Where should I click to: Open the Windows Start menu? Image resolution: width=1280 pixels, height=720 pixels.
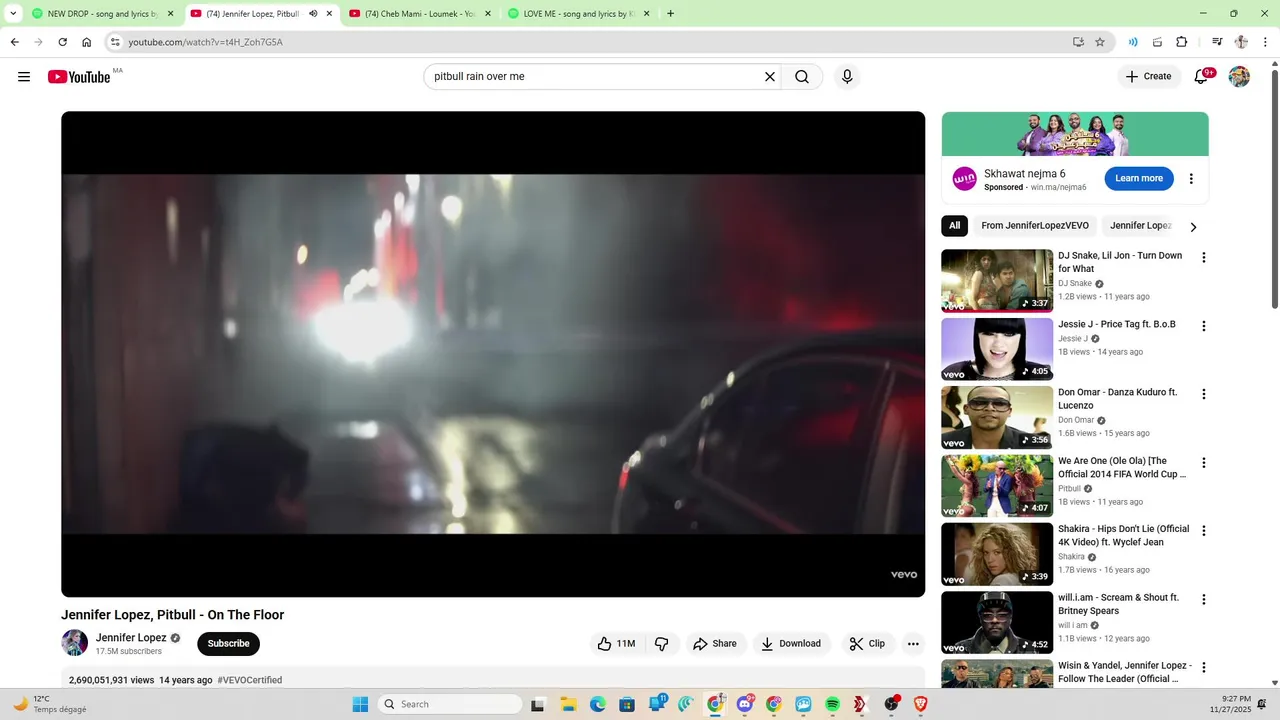coord(360,704)
